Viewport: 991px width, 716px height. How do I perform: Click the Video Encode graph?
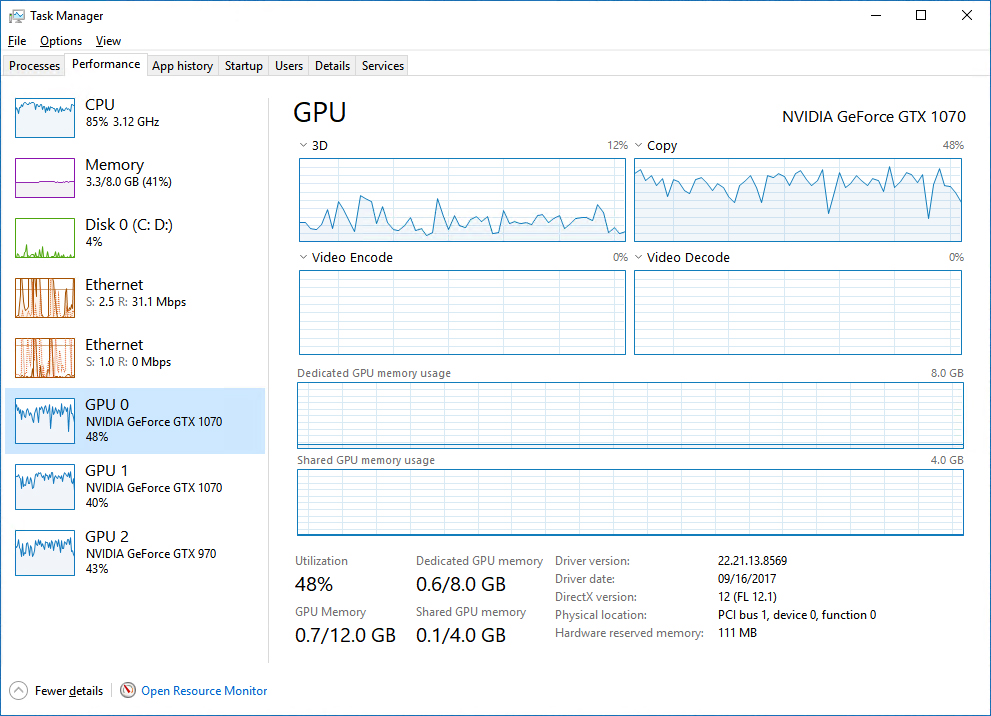tap(462, 312)
